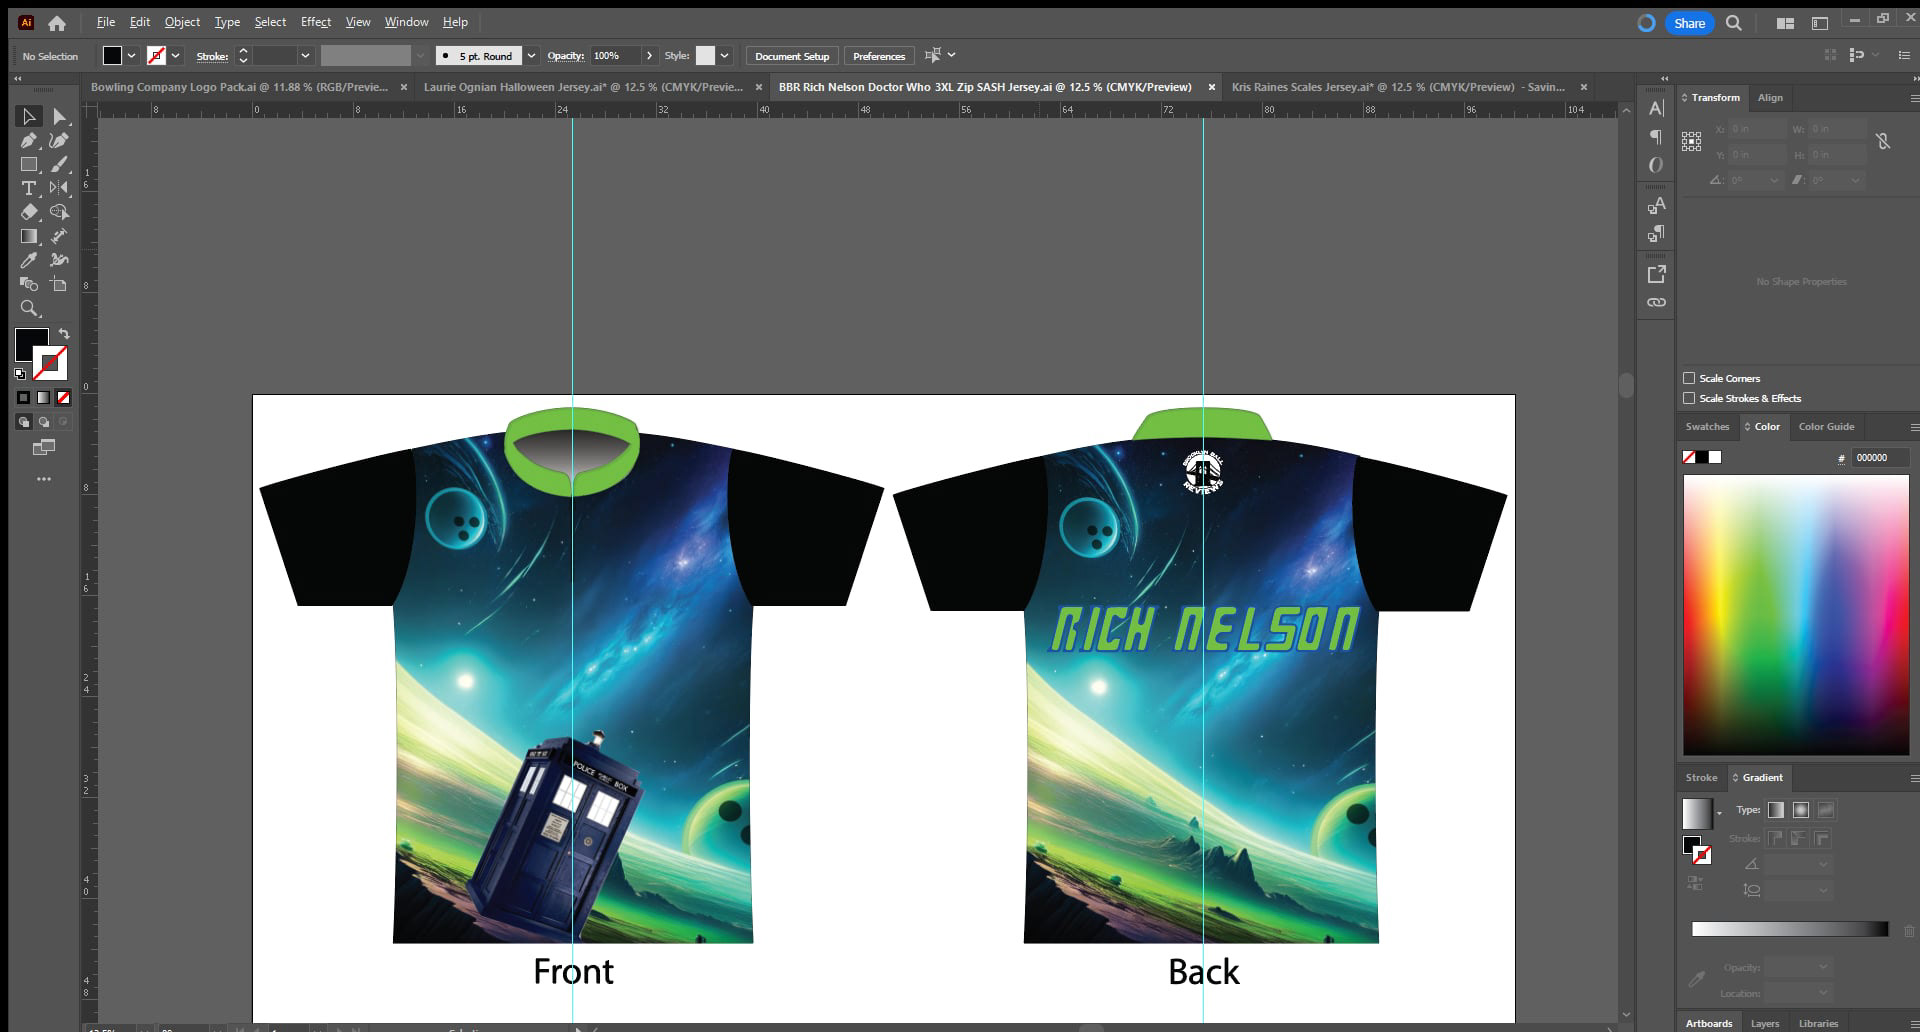Viewport: 1920px width, 1032px height.
Task: Choose Linear gradient type
Action: click(x=1776, y=810)
